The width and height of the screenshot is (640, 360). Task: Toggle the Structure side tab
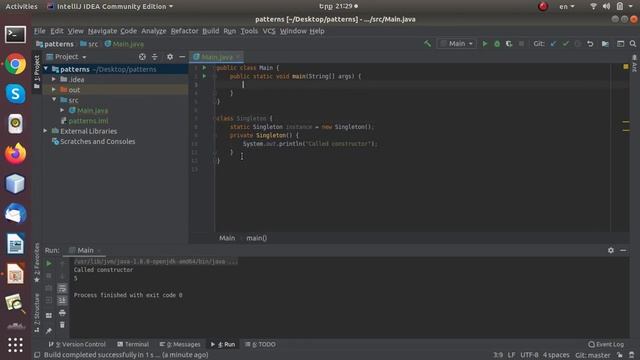coord(37,312)
